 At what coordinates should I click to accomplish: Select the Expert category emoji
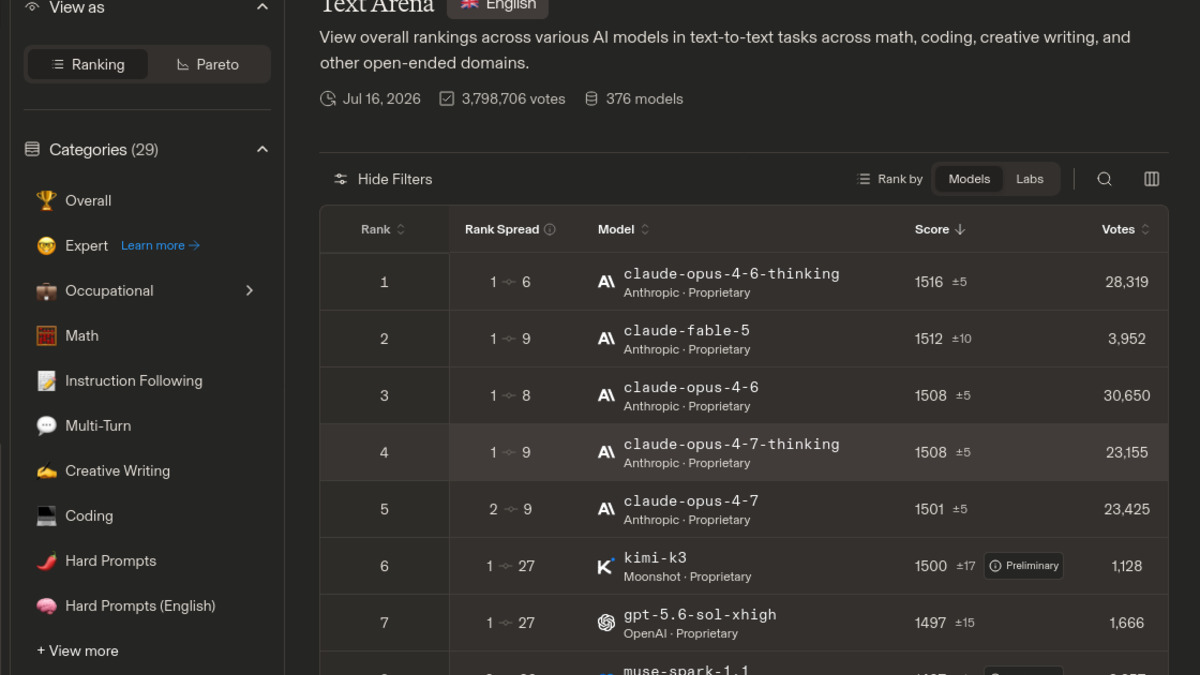click(46, 245)
